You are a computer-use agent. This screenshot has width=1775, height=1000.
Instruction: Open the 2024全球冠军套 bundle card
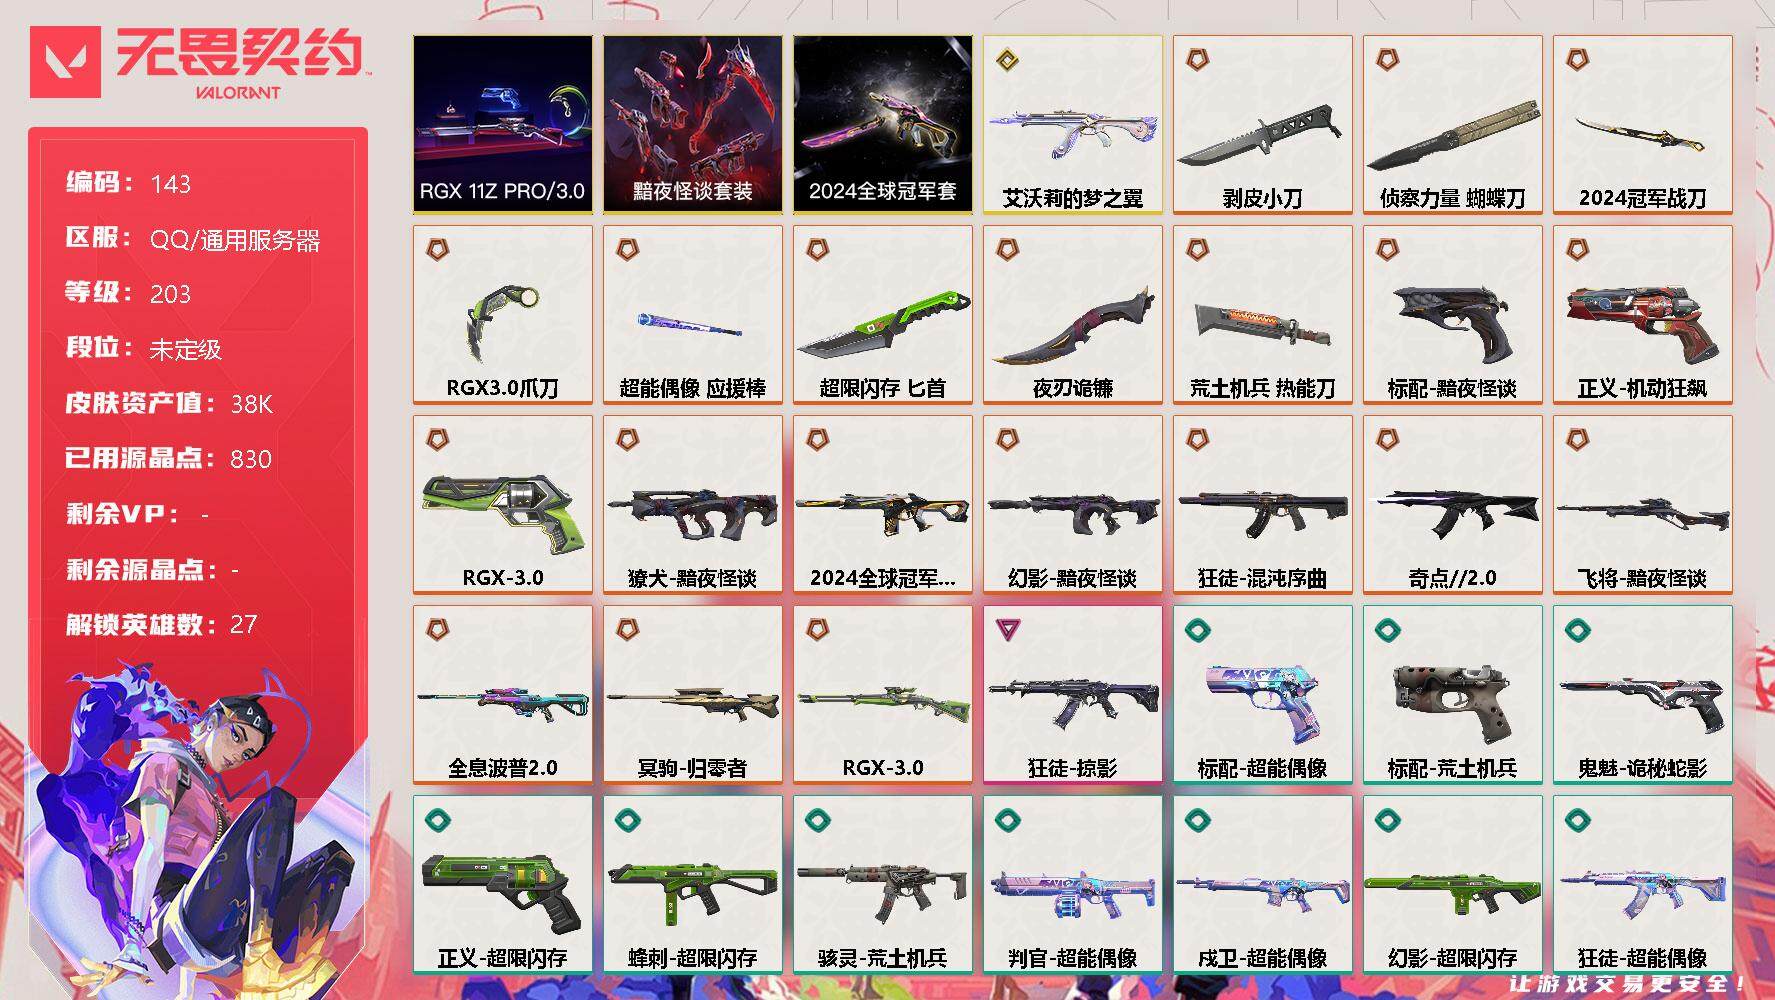pos(882,124)
